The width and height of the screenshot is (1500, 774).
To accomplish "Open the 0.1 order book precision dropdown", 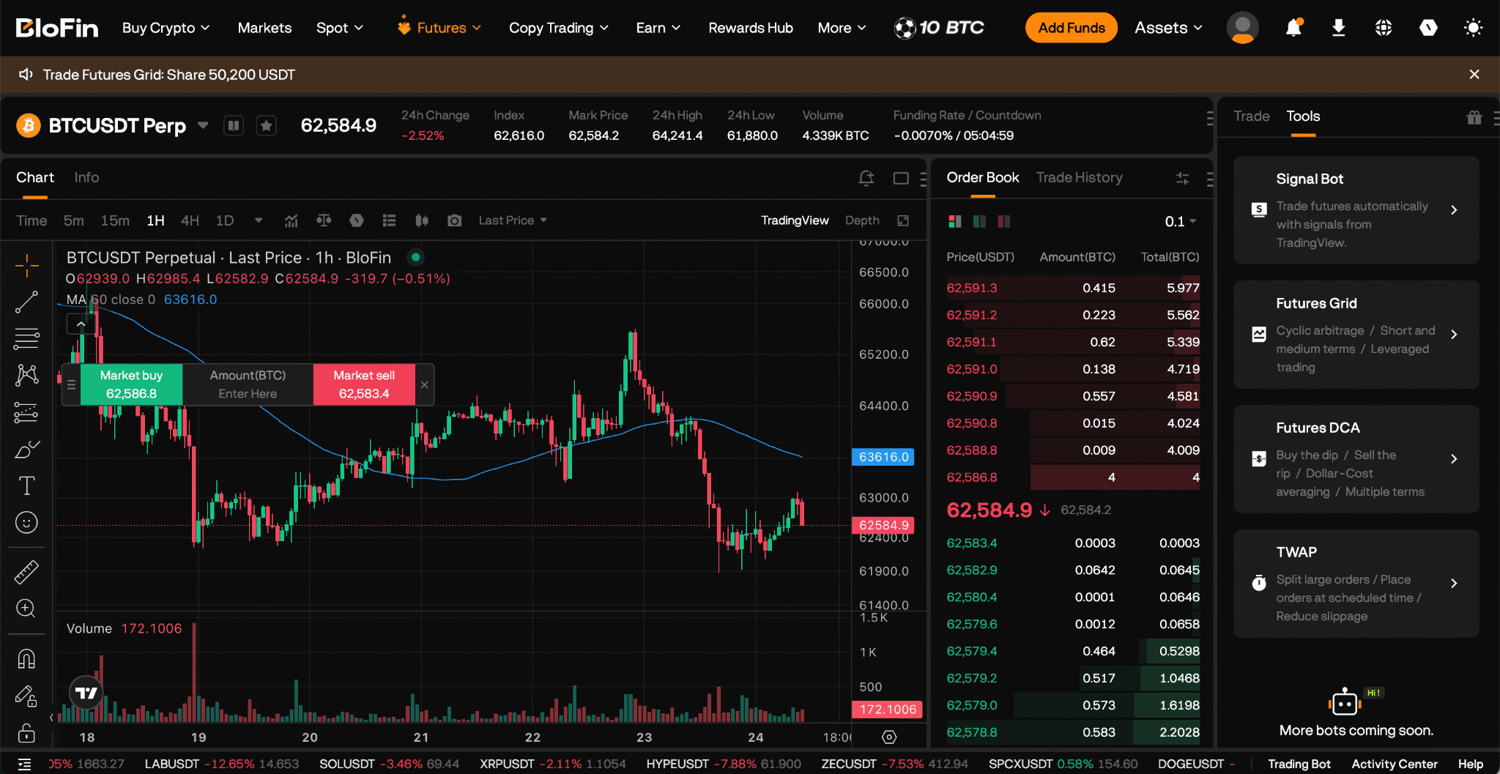I will pos(1180,221).
